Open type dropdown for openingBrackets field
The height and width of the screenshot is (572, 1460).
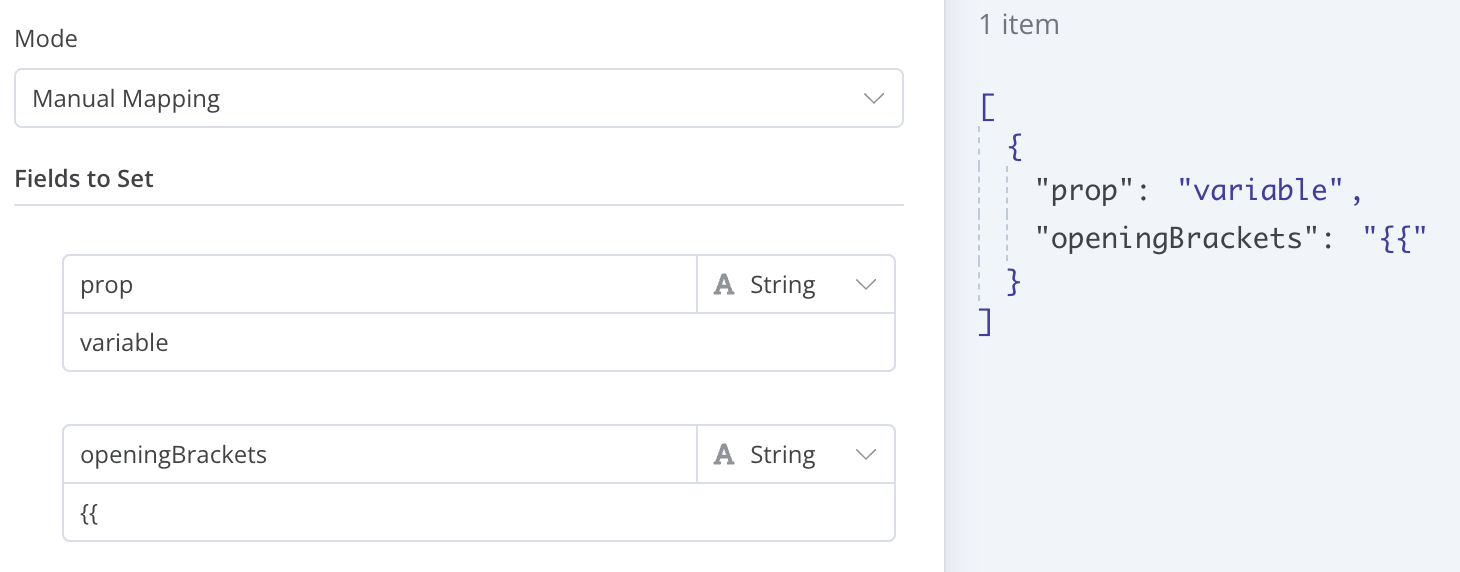pos(795,455)
